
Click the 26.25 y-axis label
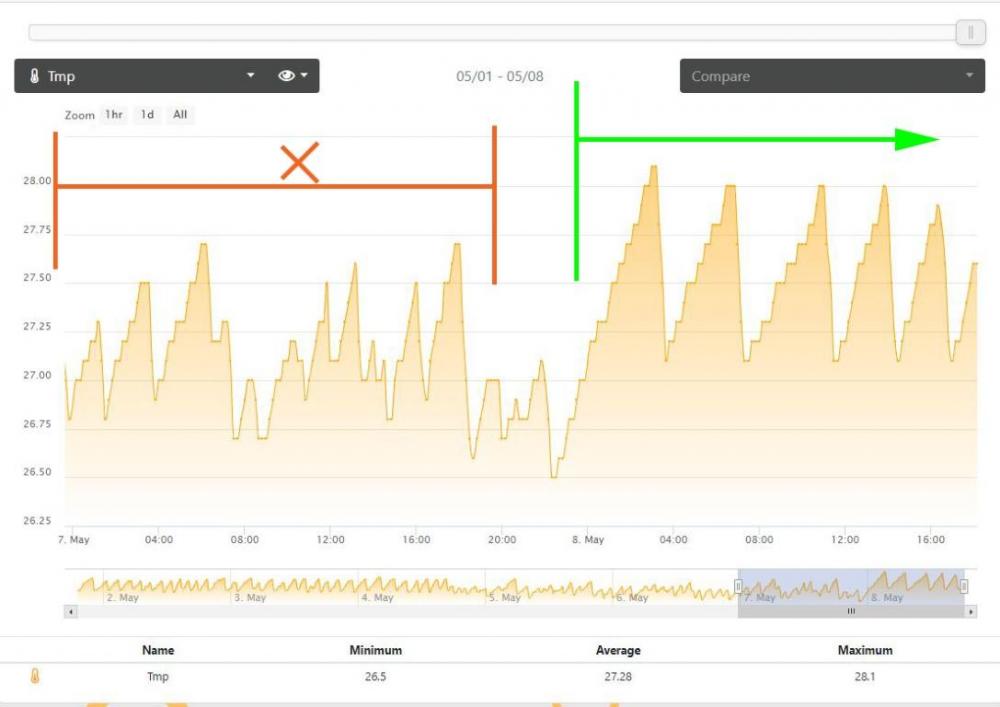(x=37, y=521)
